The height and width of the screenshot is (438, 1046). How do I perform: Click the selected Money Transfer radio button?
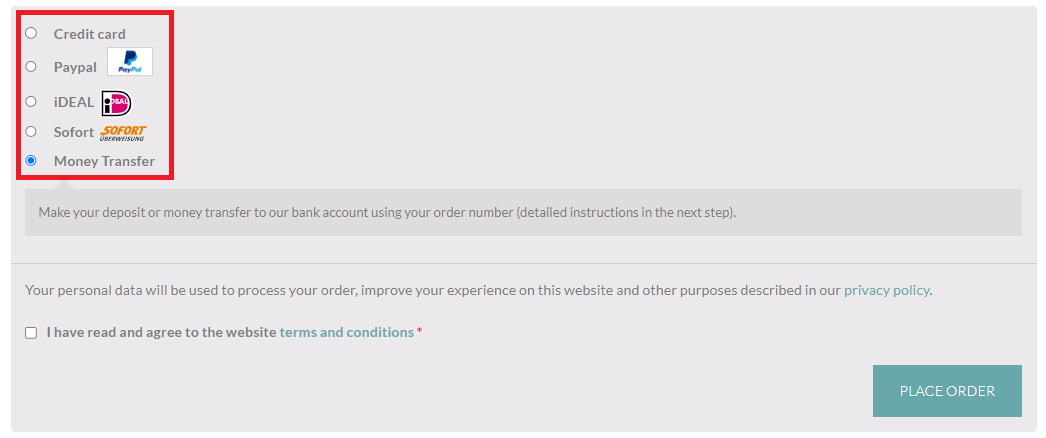click(31, 160)
